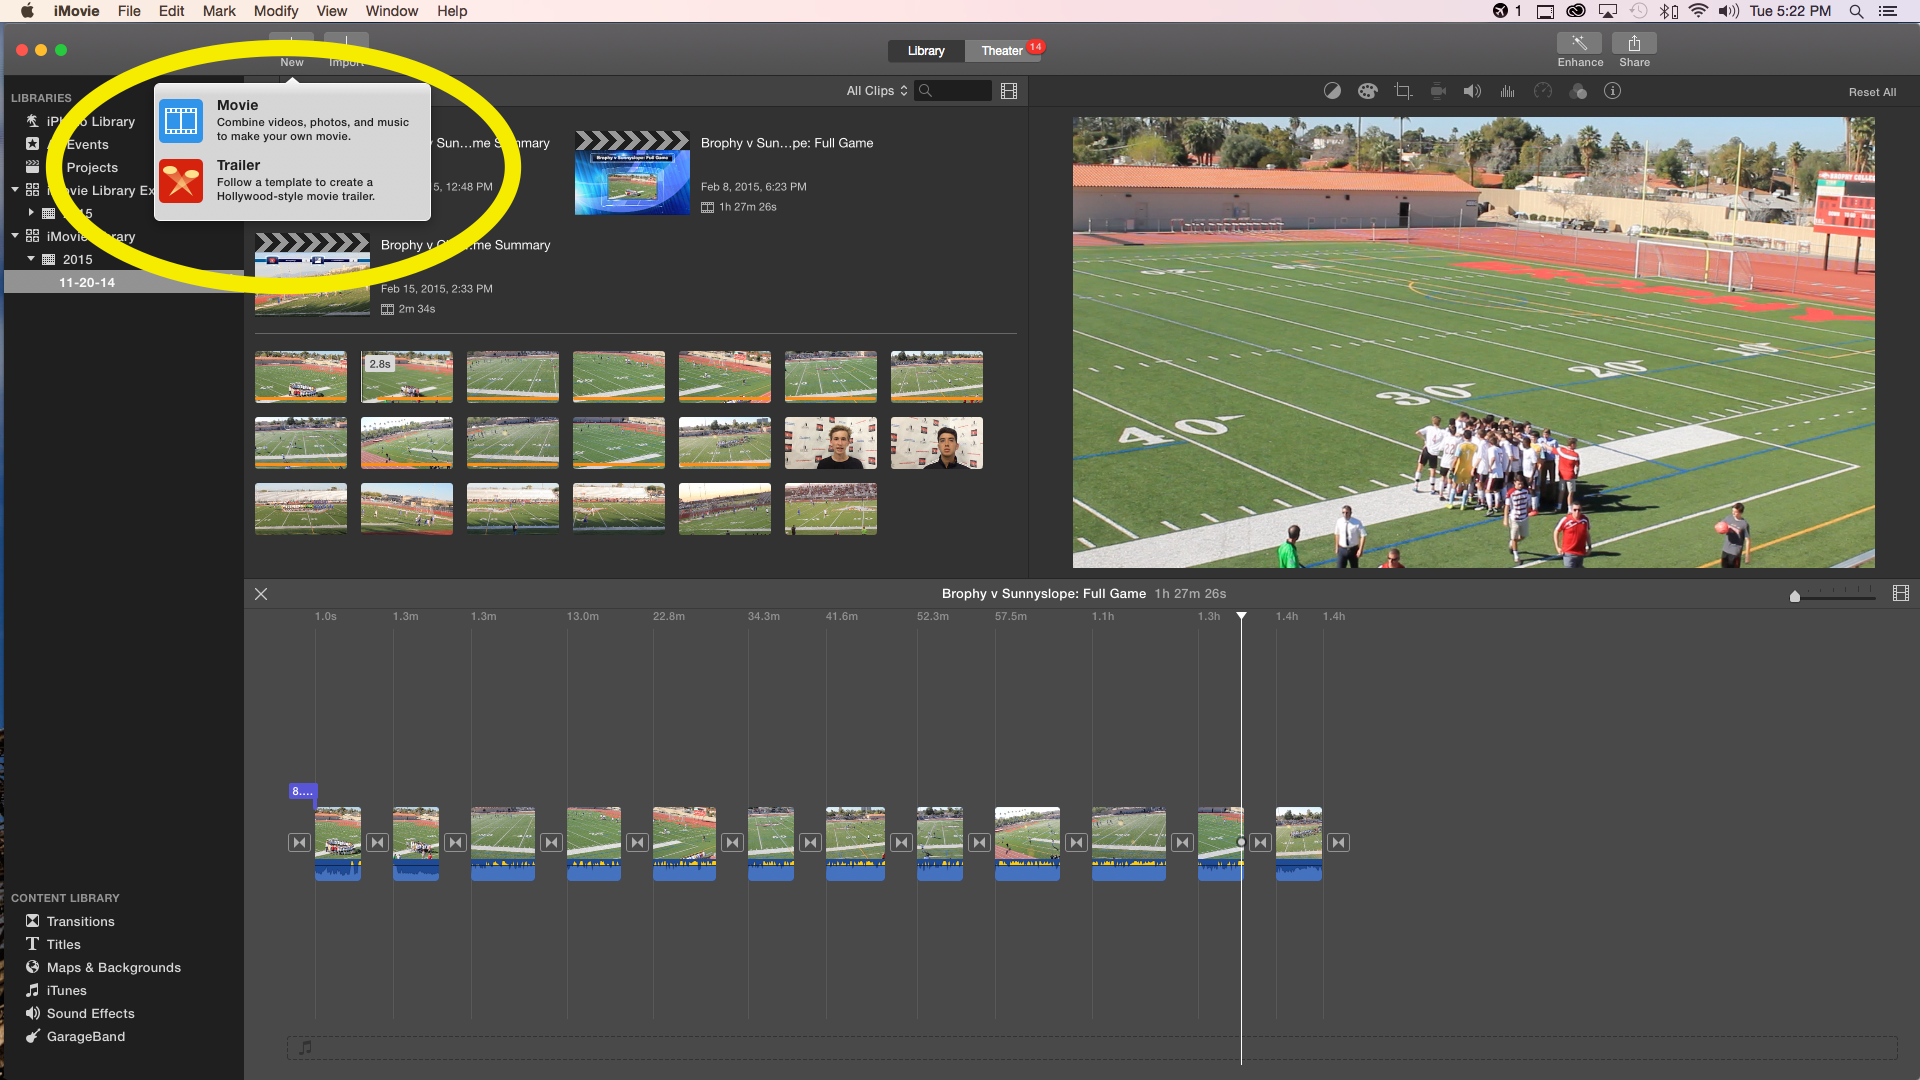Click the transition after the last timeline clip
Viewport: 1920px width, 1080px height.
[x=1338, y=843]
